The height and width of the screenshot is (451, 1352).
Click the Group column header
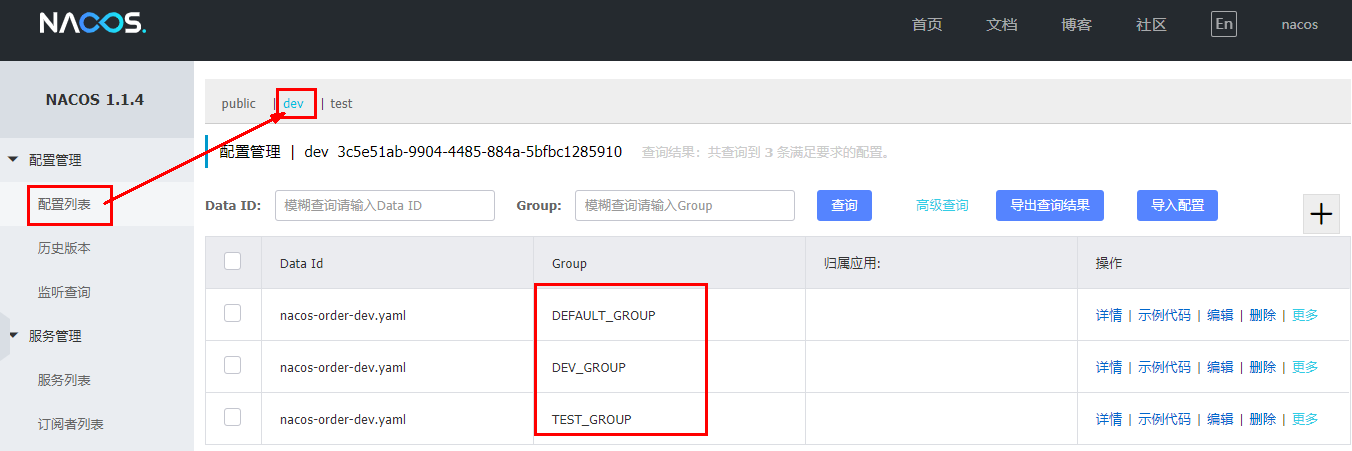[x=569, y=264]
